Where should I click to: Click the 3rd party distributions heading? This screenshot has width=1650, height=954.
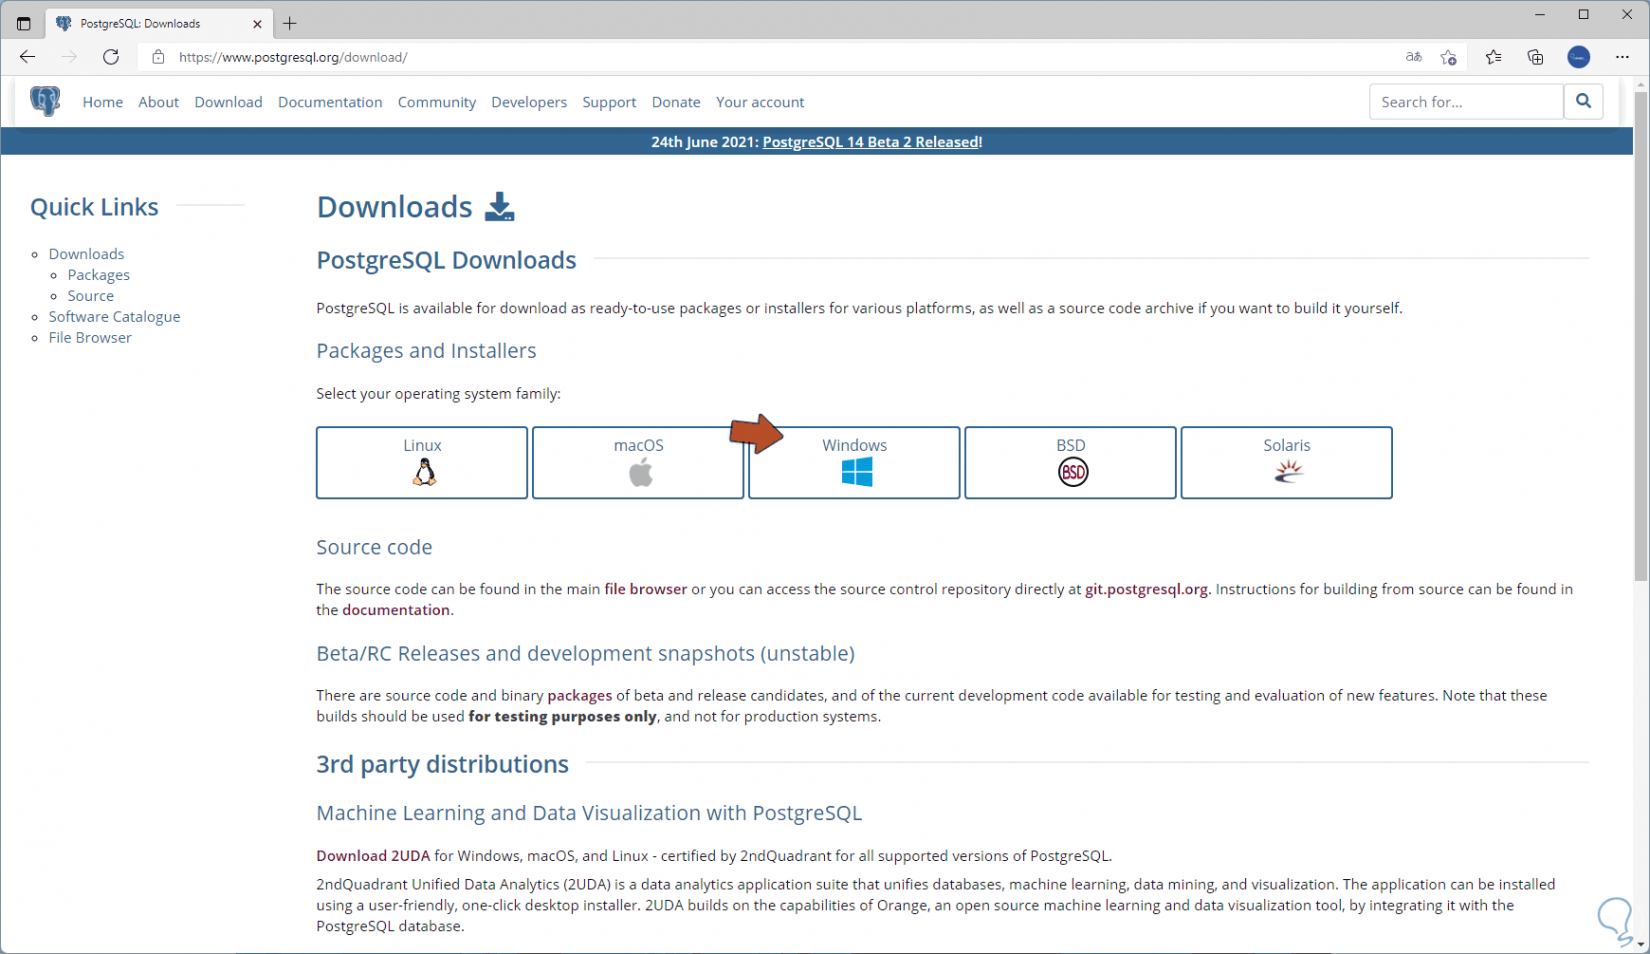[442, 764]
